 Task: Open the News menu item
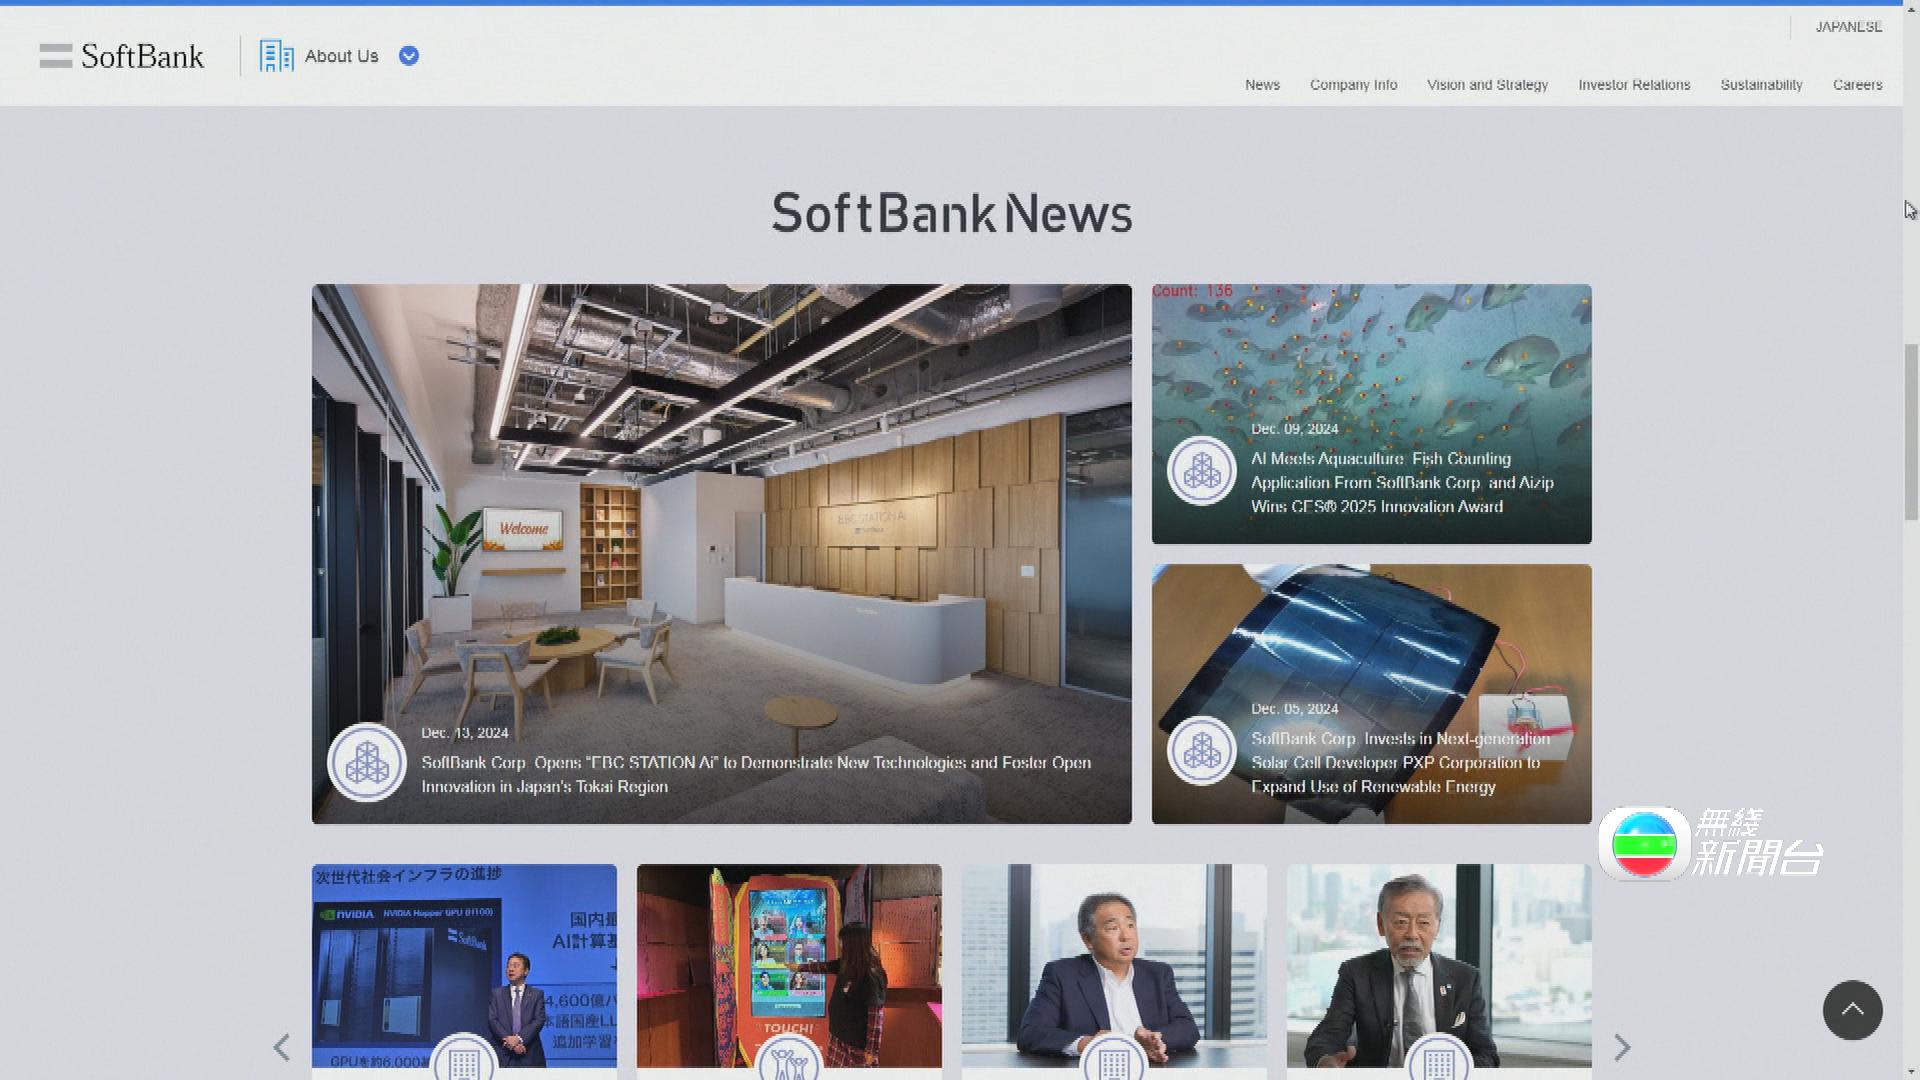(x=1262, y=85)
